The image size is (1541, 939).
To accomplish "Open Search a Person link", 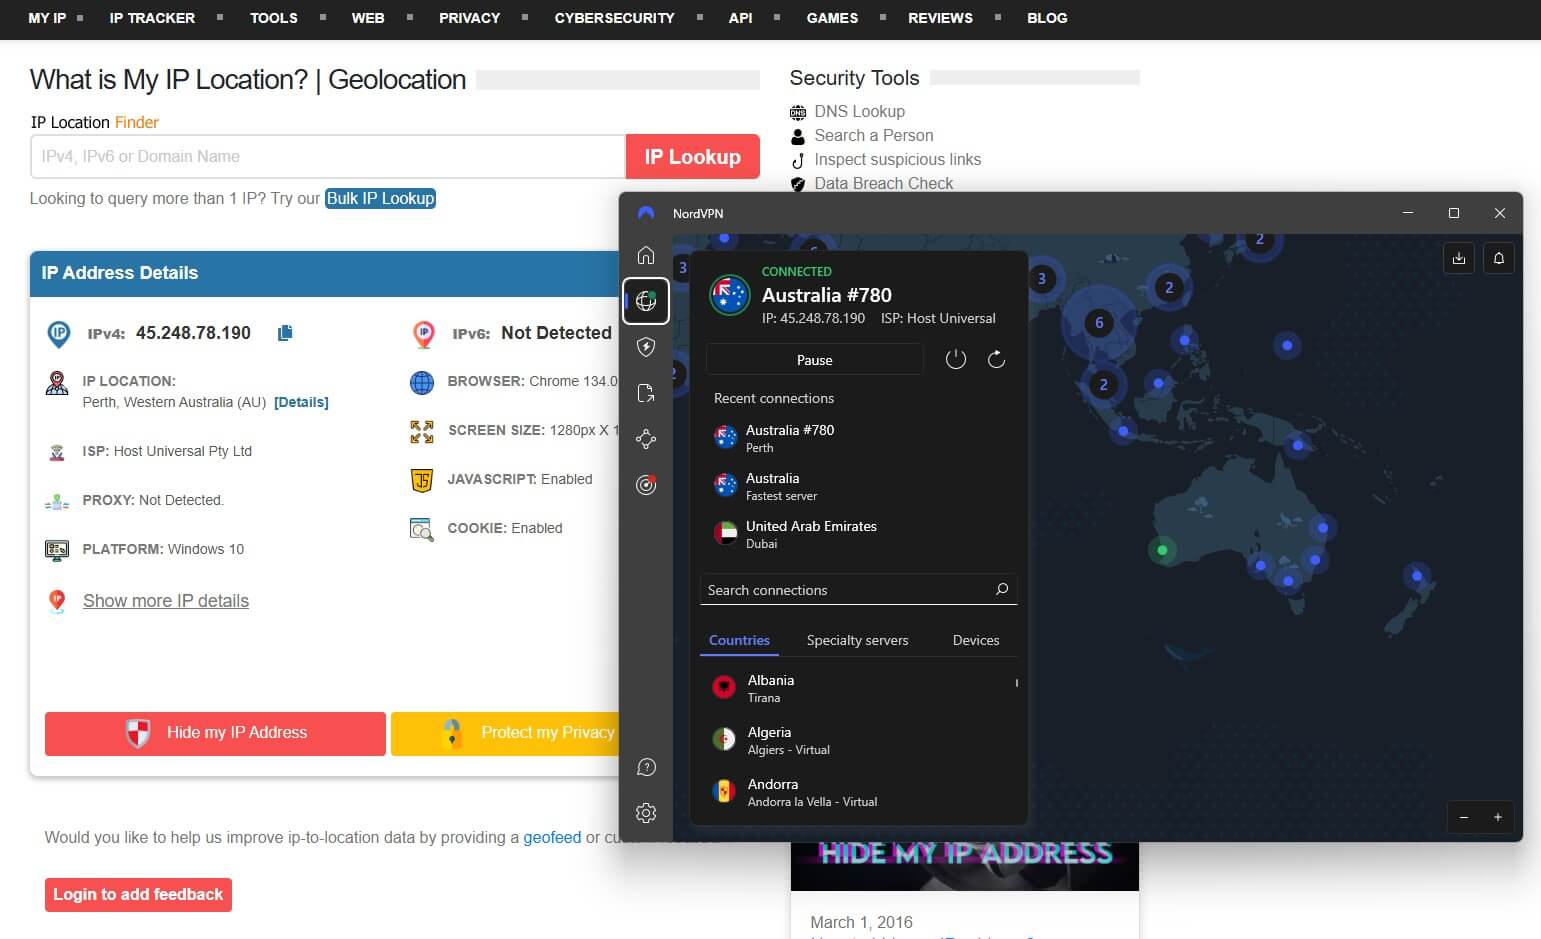I will pyautogui.click(x=873, y=135).
